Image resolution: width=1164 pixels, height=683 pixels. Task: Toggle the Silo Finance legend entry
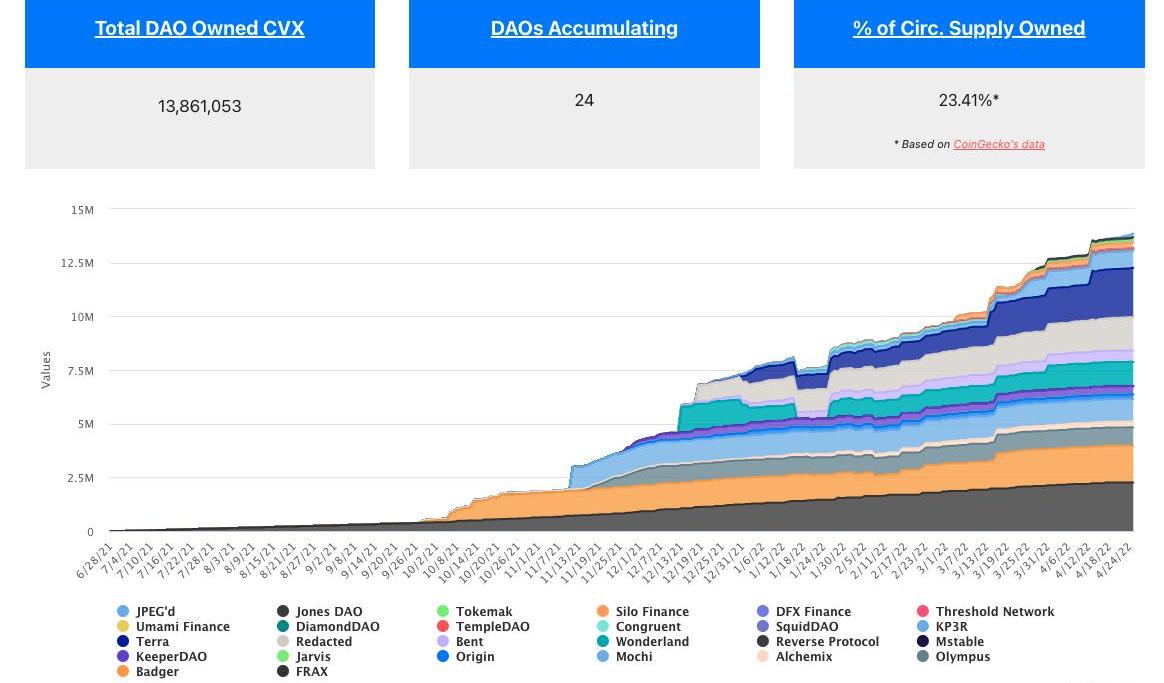coord(643,612)
